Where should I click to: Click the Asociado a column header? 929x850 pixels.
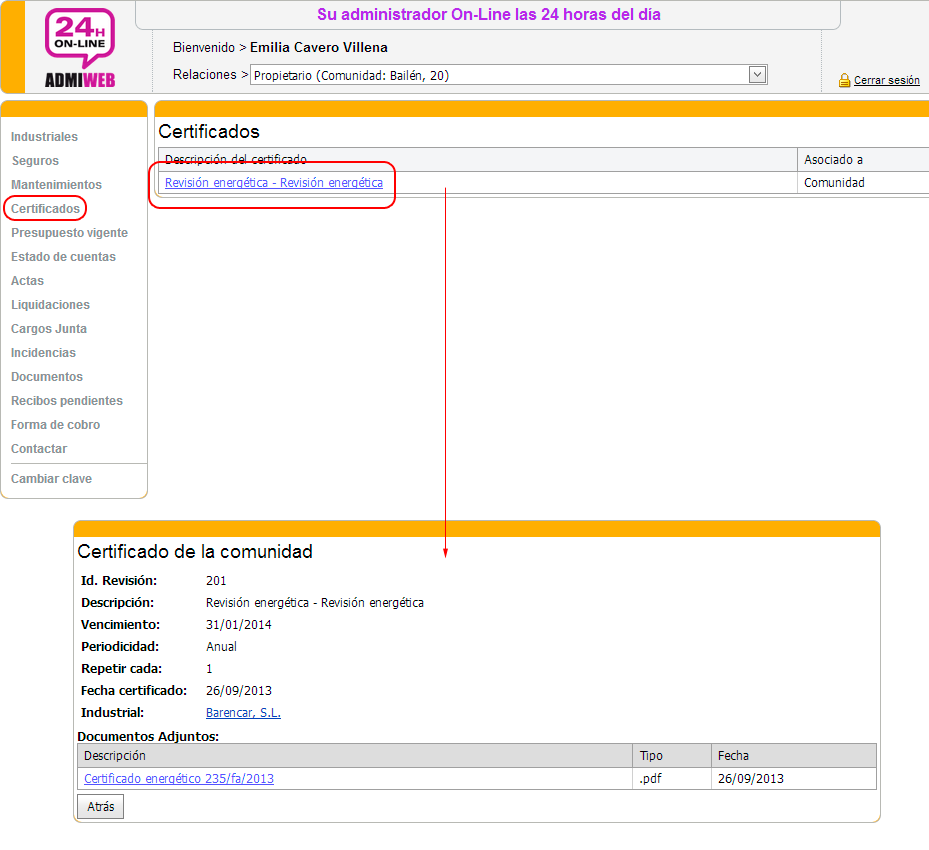833,159
